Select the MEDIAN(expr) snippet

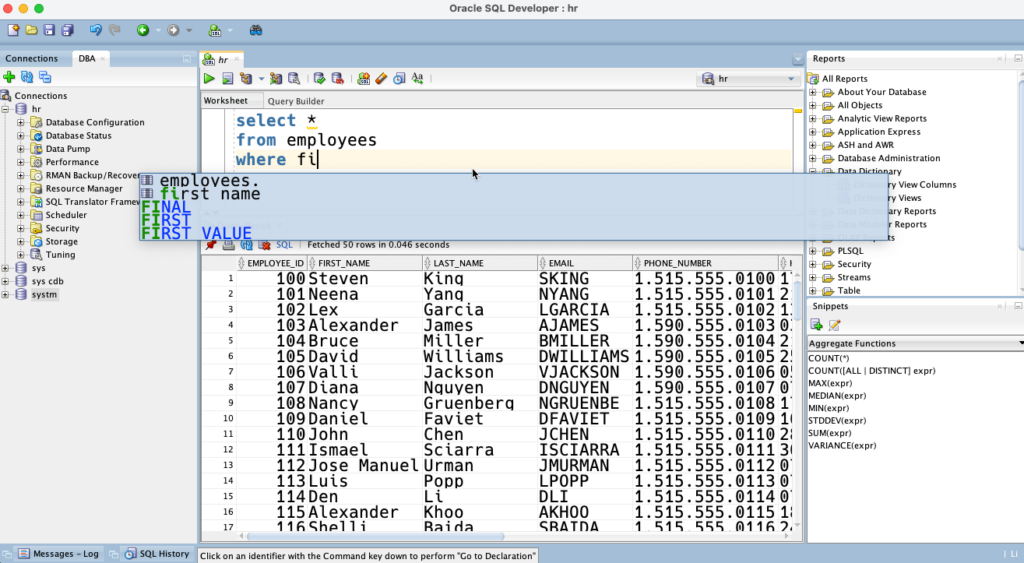pyautogui.click(x=837, y=395)
